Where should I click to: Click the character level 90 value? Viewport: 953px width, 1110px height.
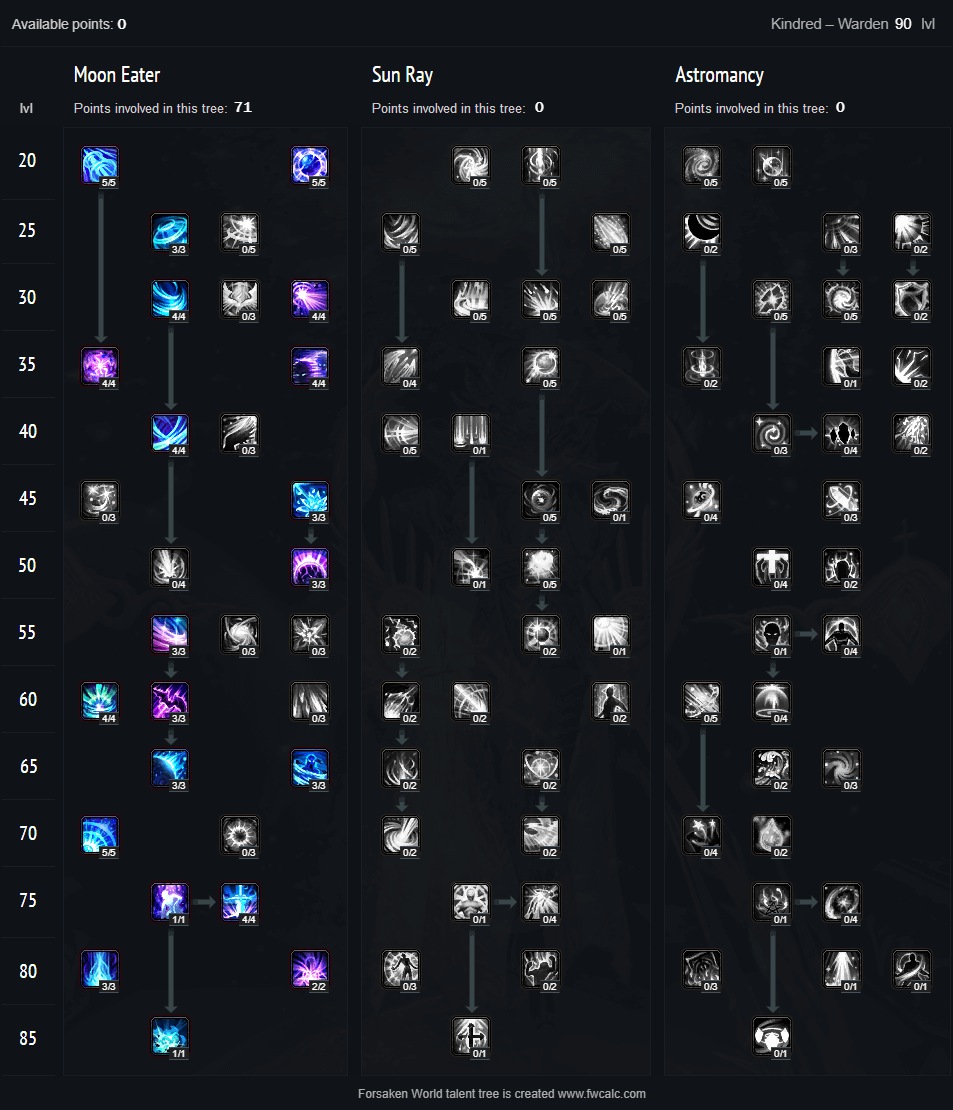coord(903,24)
